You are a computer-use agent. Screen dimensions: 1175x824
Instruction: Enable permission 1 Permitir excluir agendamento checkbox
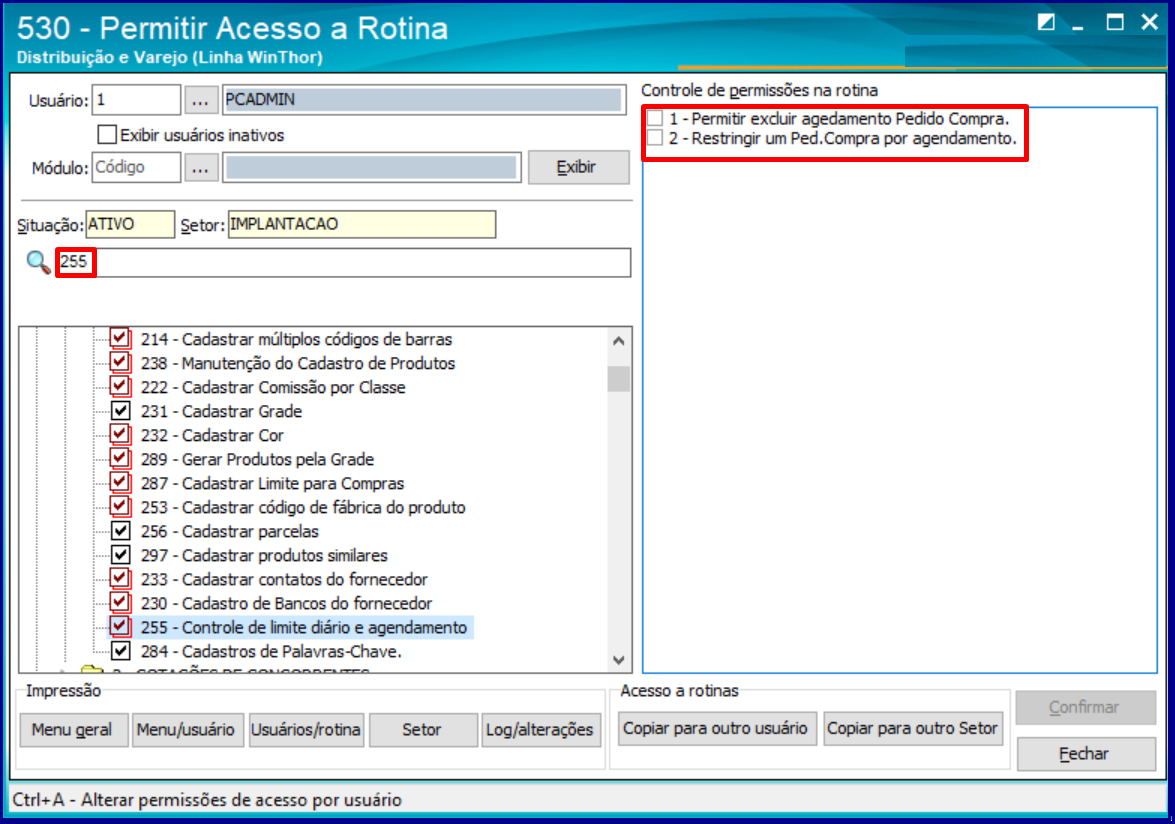pyautogui.click(x=656, y=118)
